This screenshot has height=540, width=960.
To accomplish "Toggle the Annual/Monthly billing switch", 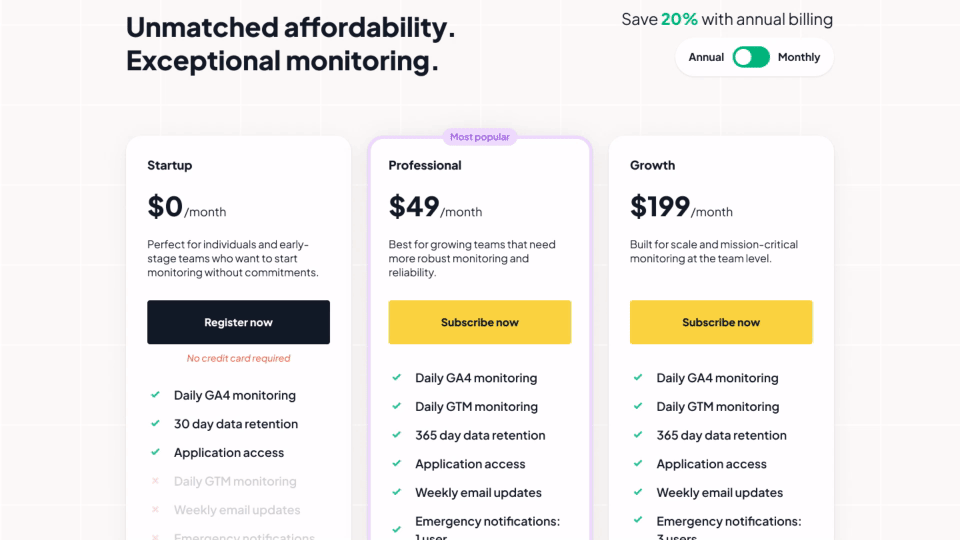I will 751,57.
